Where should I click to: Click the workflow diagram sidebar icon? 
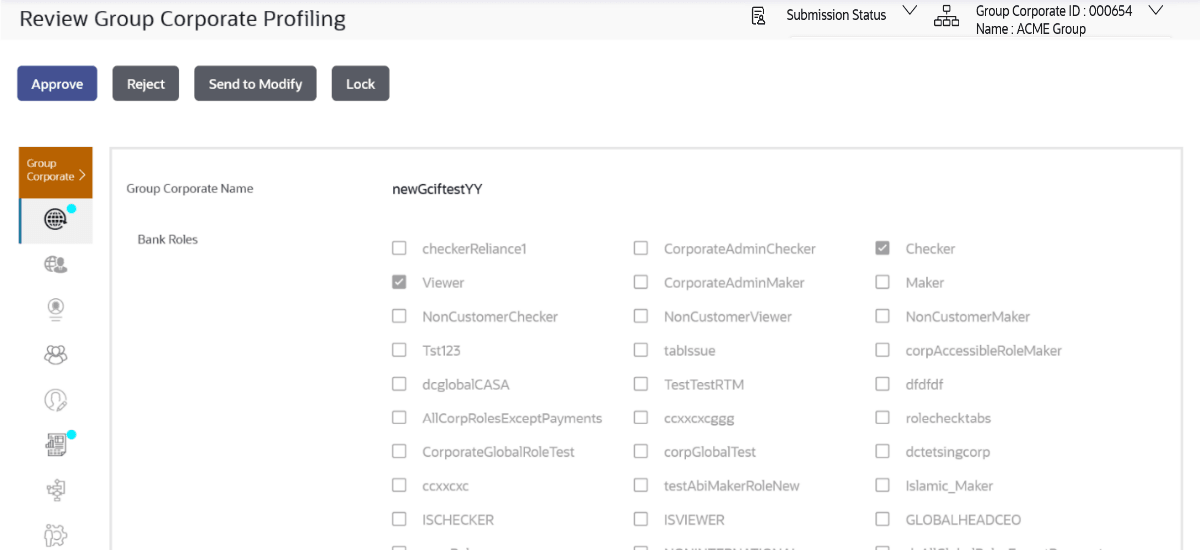[56, 490]
